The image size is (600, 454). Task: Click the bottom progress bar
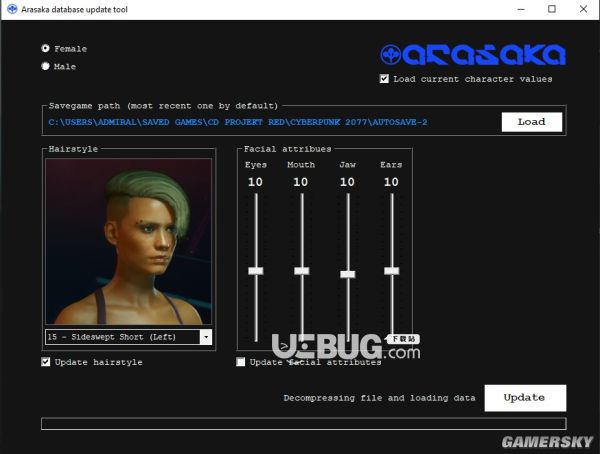[303, 423]
